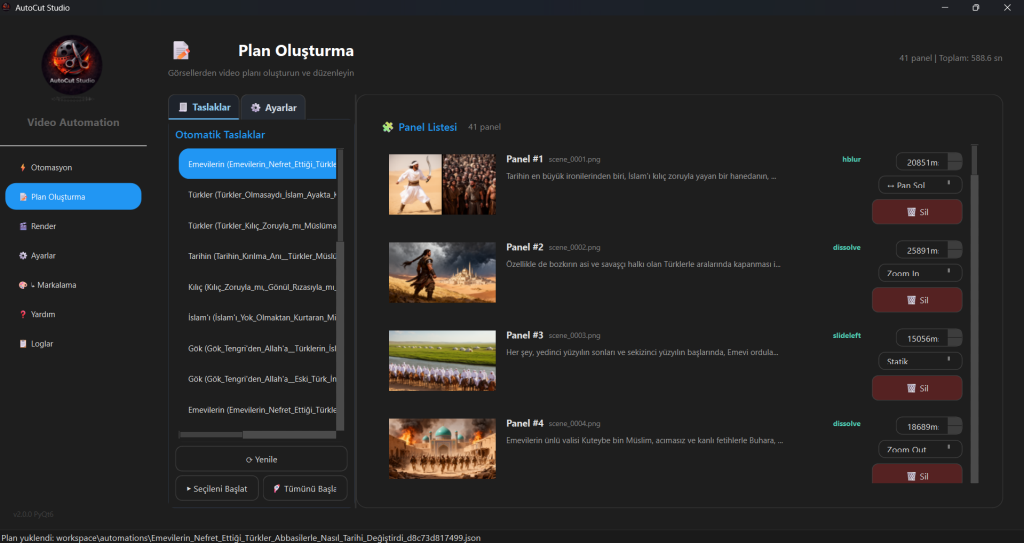This screenshot has height=543, width=1024.
Task: Click the 20851ms duration spinner for Panel #1
Action: (921, 162)
